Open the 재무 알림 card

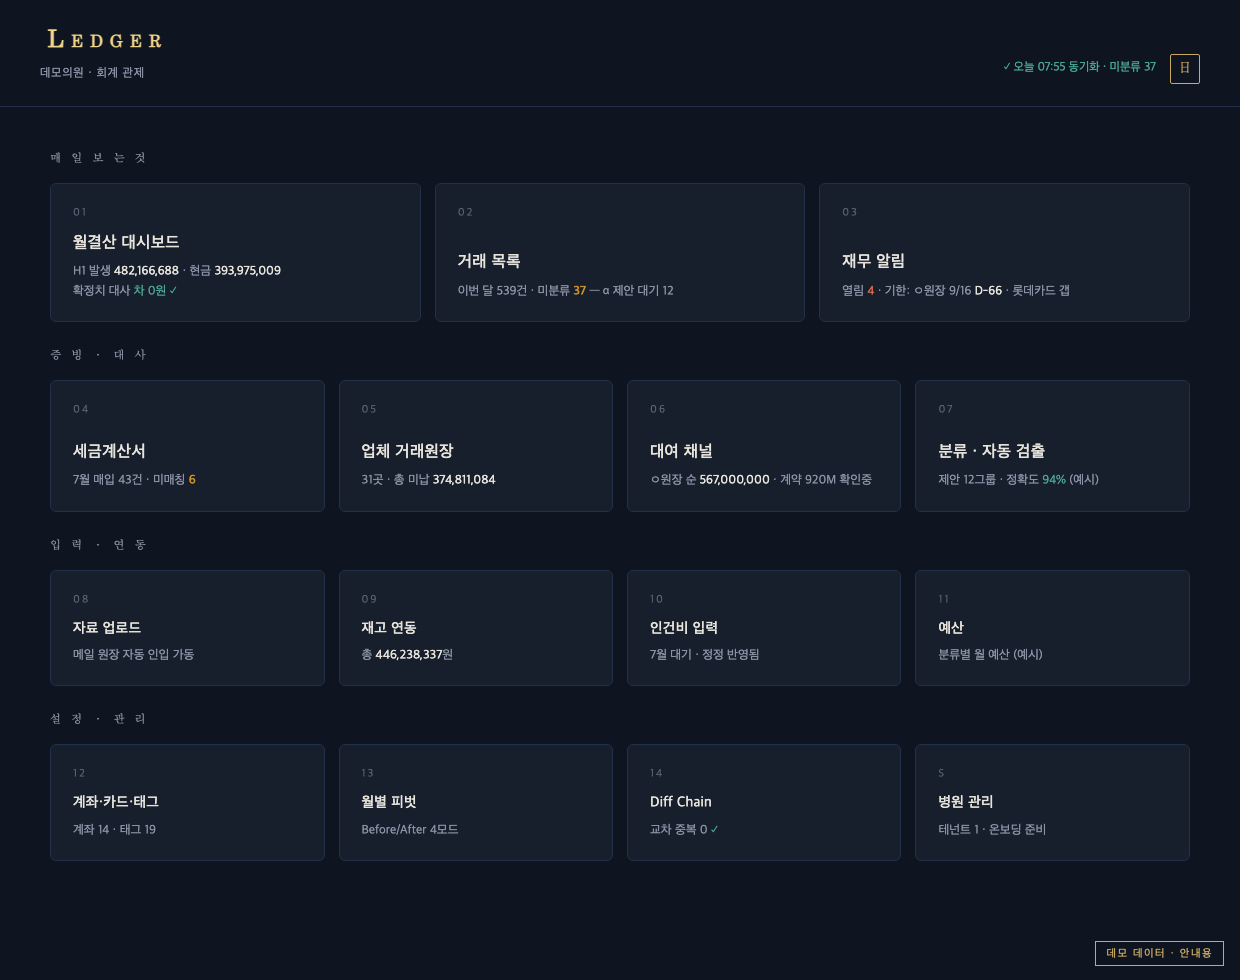(x=1004, y=252)
